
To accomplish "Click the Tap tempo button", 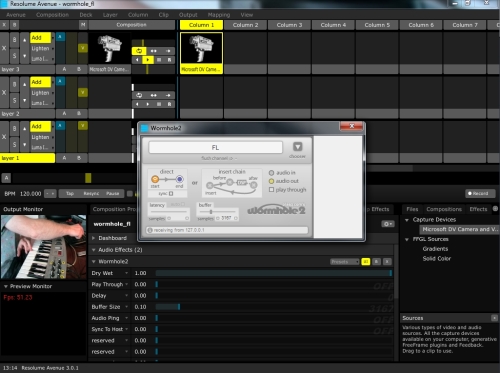I will [x=70, y=194].
